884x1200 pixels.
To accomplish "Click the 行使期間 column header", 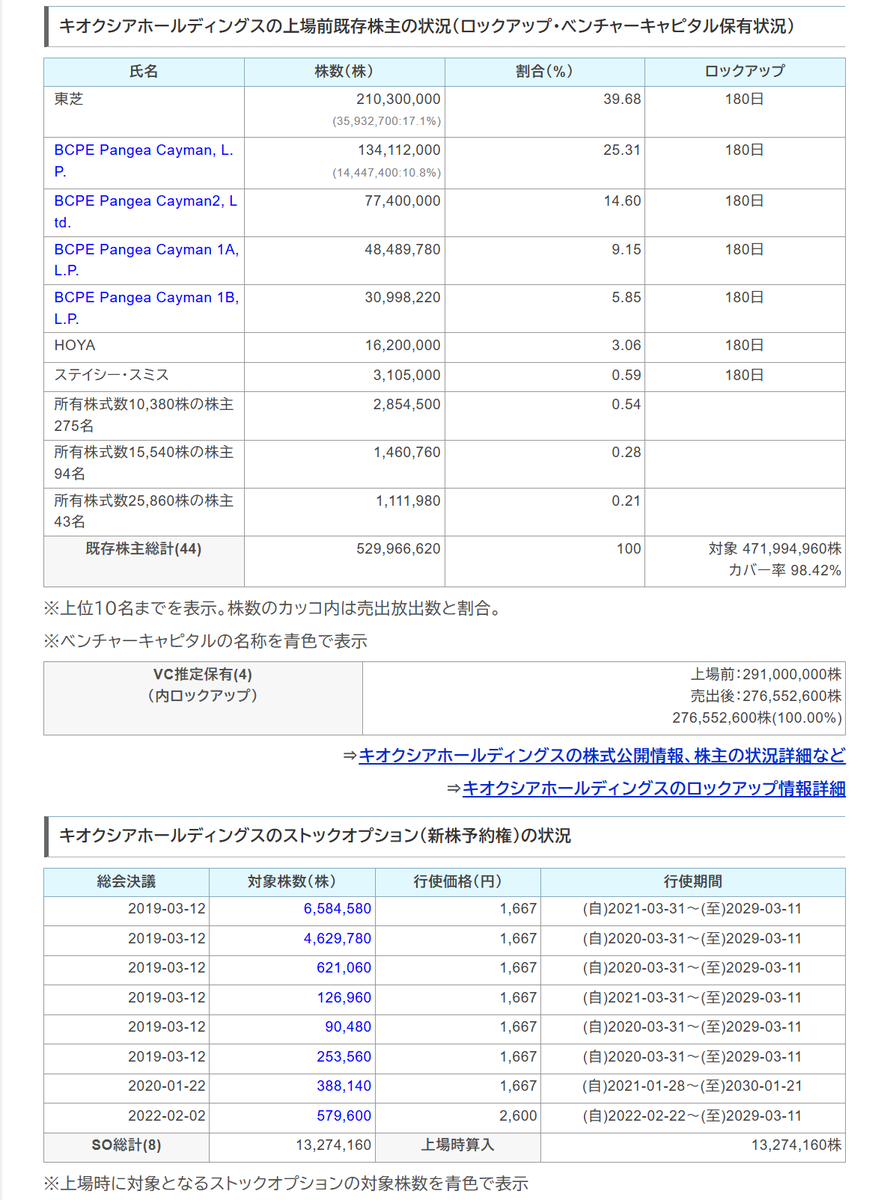I will point(693,882).
